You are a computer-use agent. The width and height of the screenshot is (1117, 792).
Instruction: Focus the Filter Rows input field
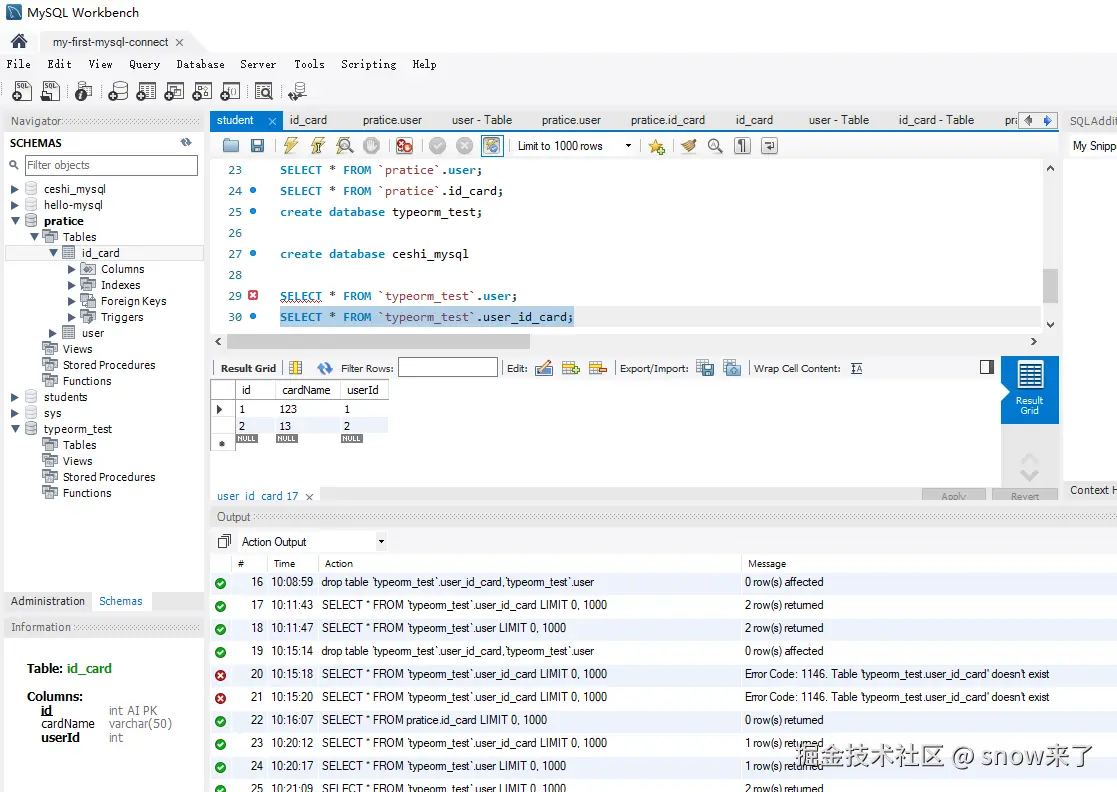447,368
